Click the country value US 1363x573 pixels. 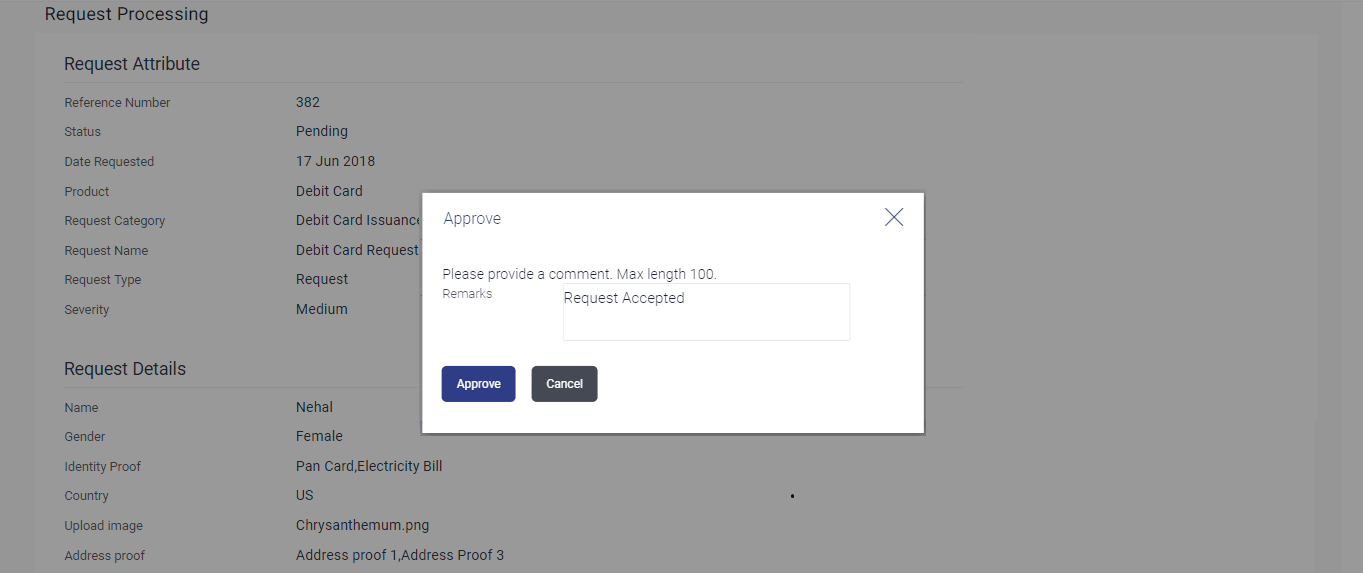click(x=305, y=495)
